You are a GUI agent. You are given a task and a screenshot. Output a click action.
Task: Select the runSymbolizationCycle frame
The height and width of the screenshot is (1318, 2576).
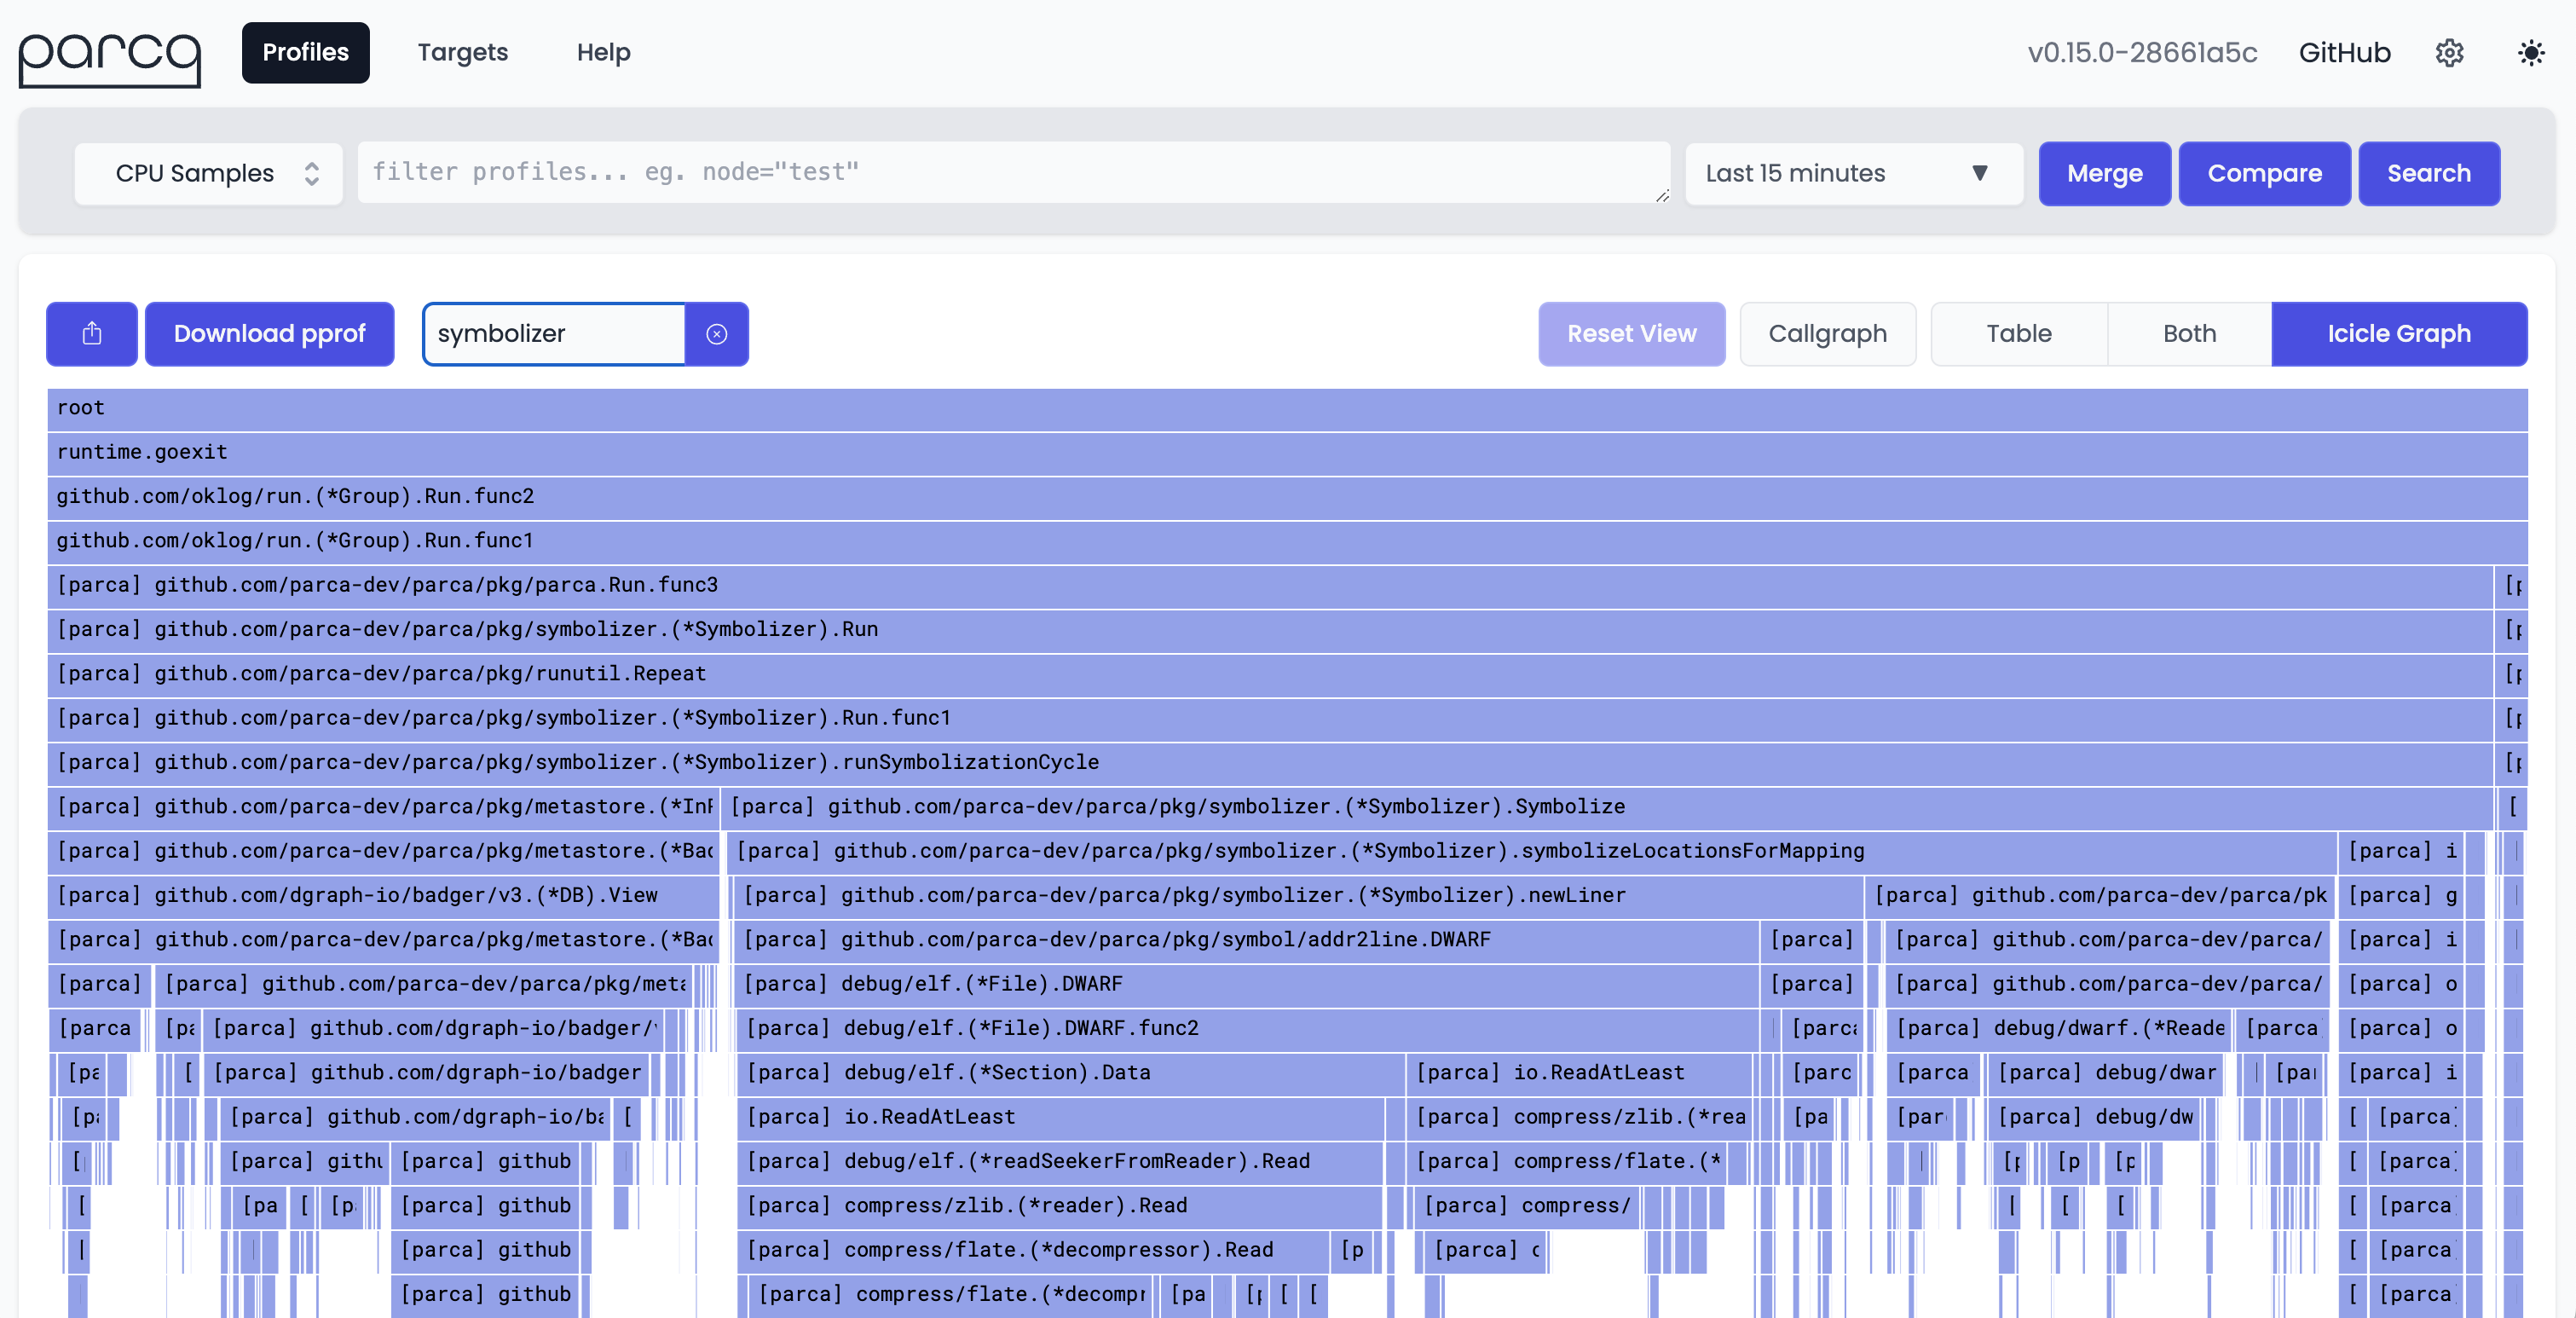click(x=1270, y=763)
